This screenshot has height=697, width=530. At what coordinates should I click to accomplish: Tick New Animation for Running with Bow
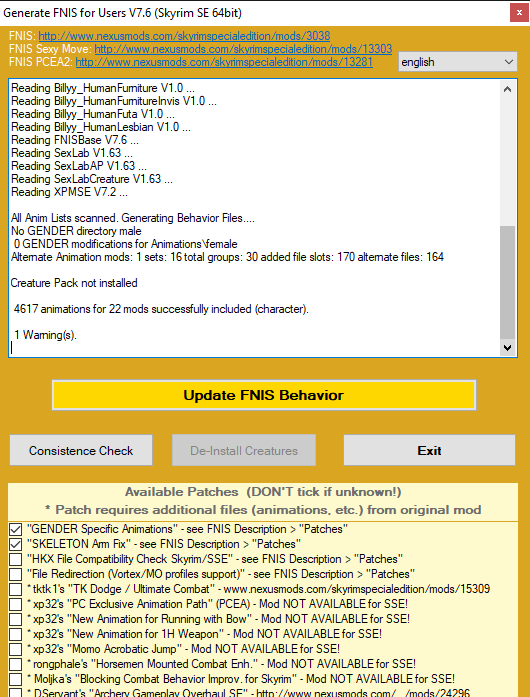(x=16, y=619)
